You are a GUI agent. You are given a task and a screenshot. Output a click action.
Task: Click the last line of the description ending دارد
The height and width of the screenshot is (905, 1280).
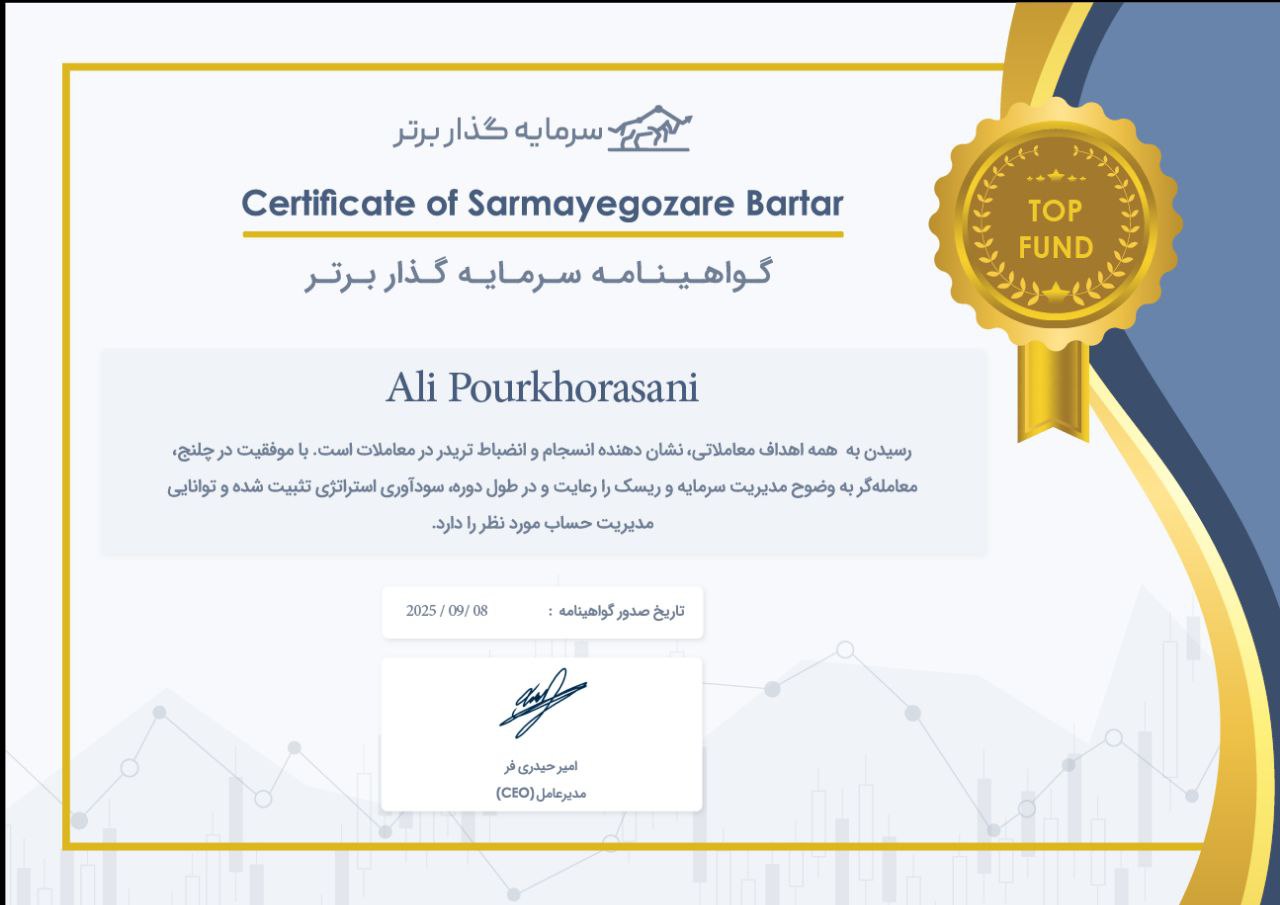pos(542,522)
